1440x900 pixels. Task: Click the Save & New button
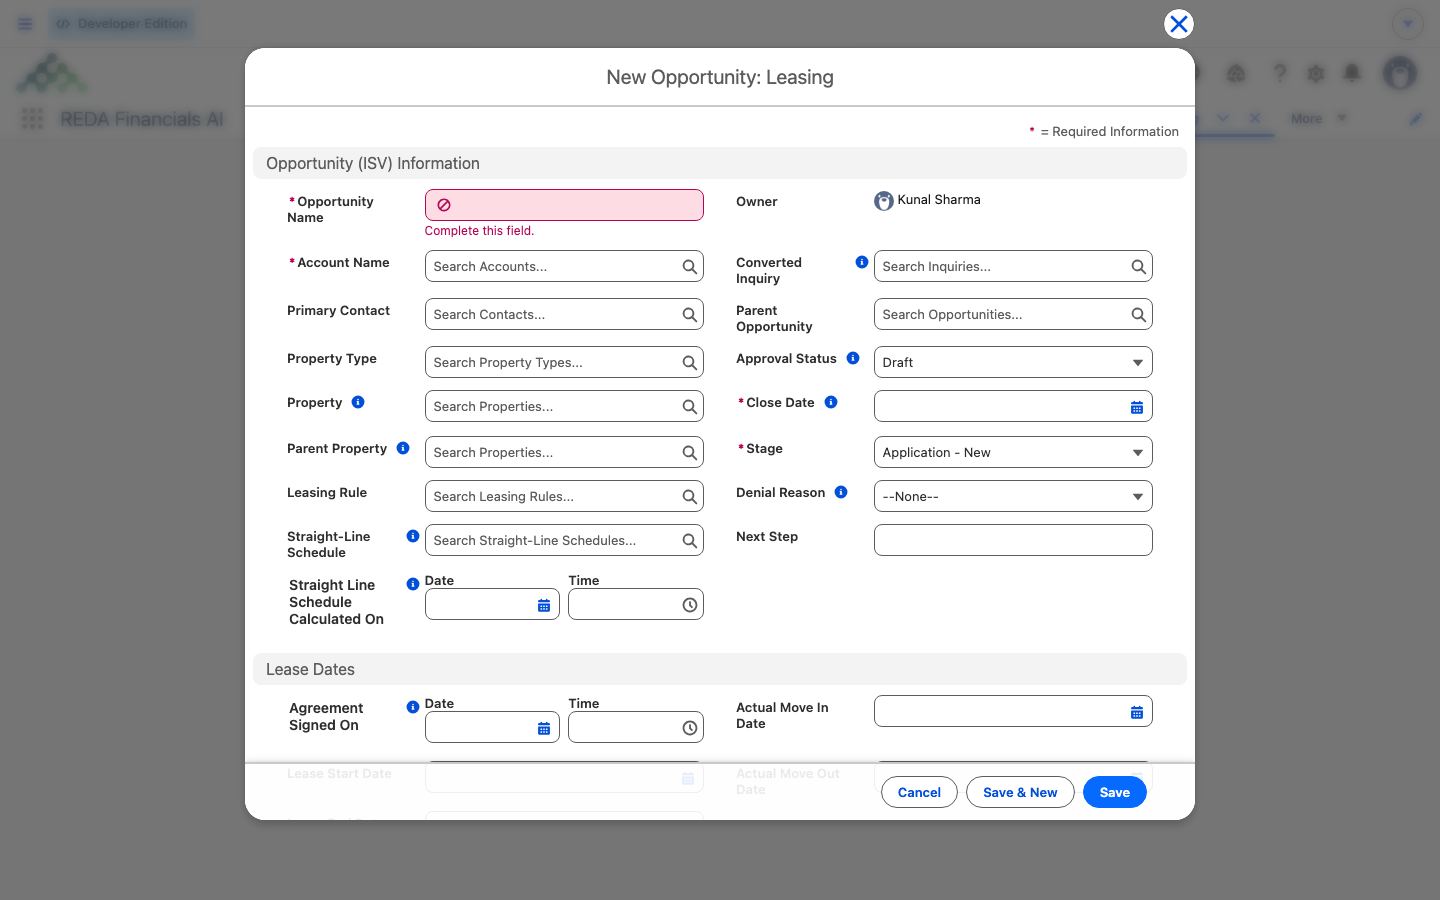[x=1020, y=793]
